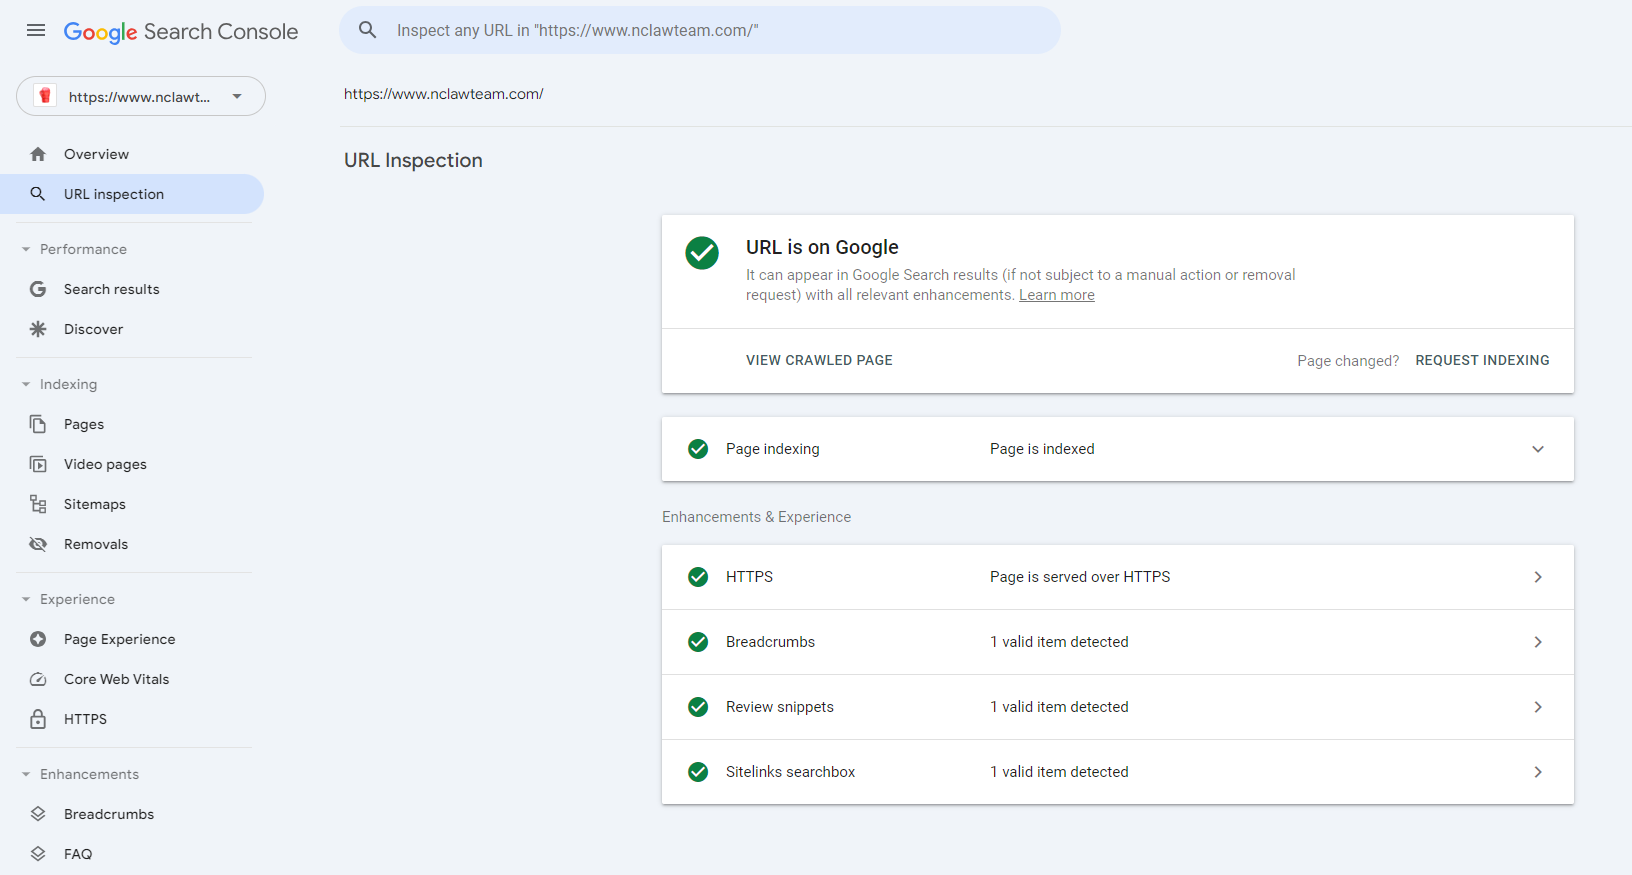
Task: Click the Page Experience plus-circle icon
Action: click(x=38, y=639)
